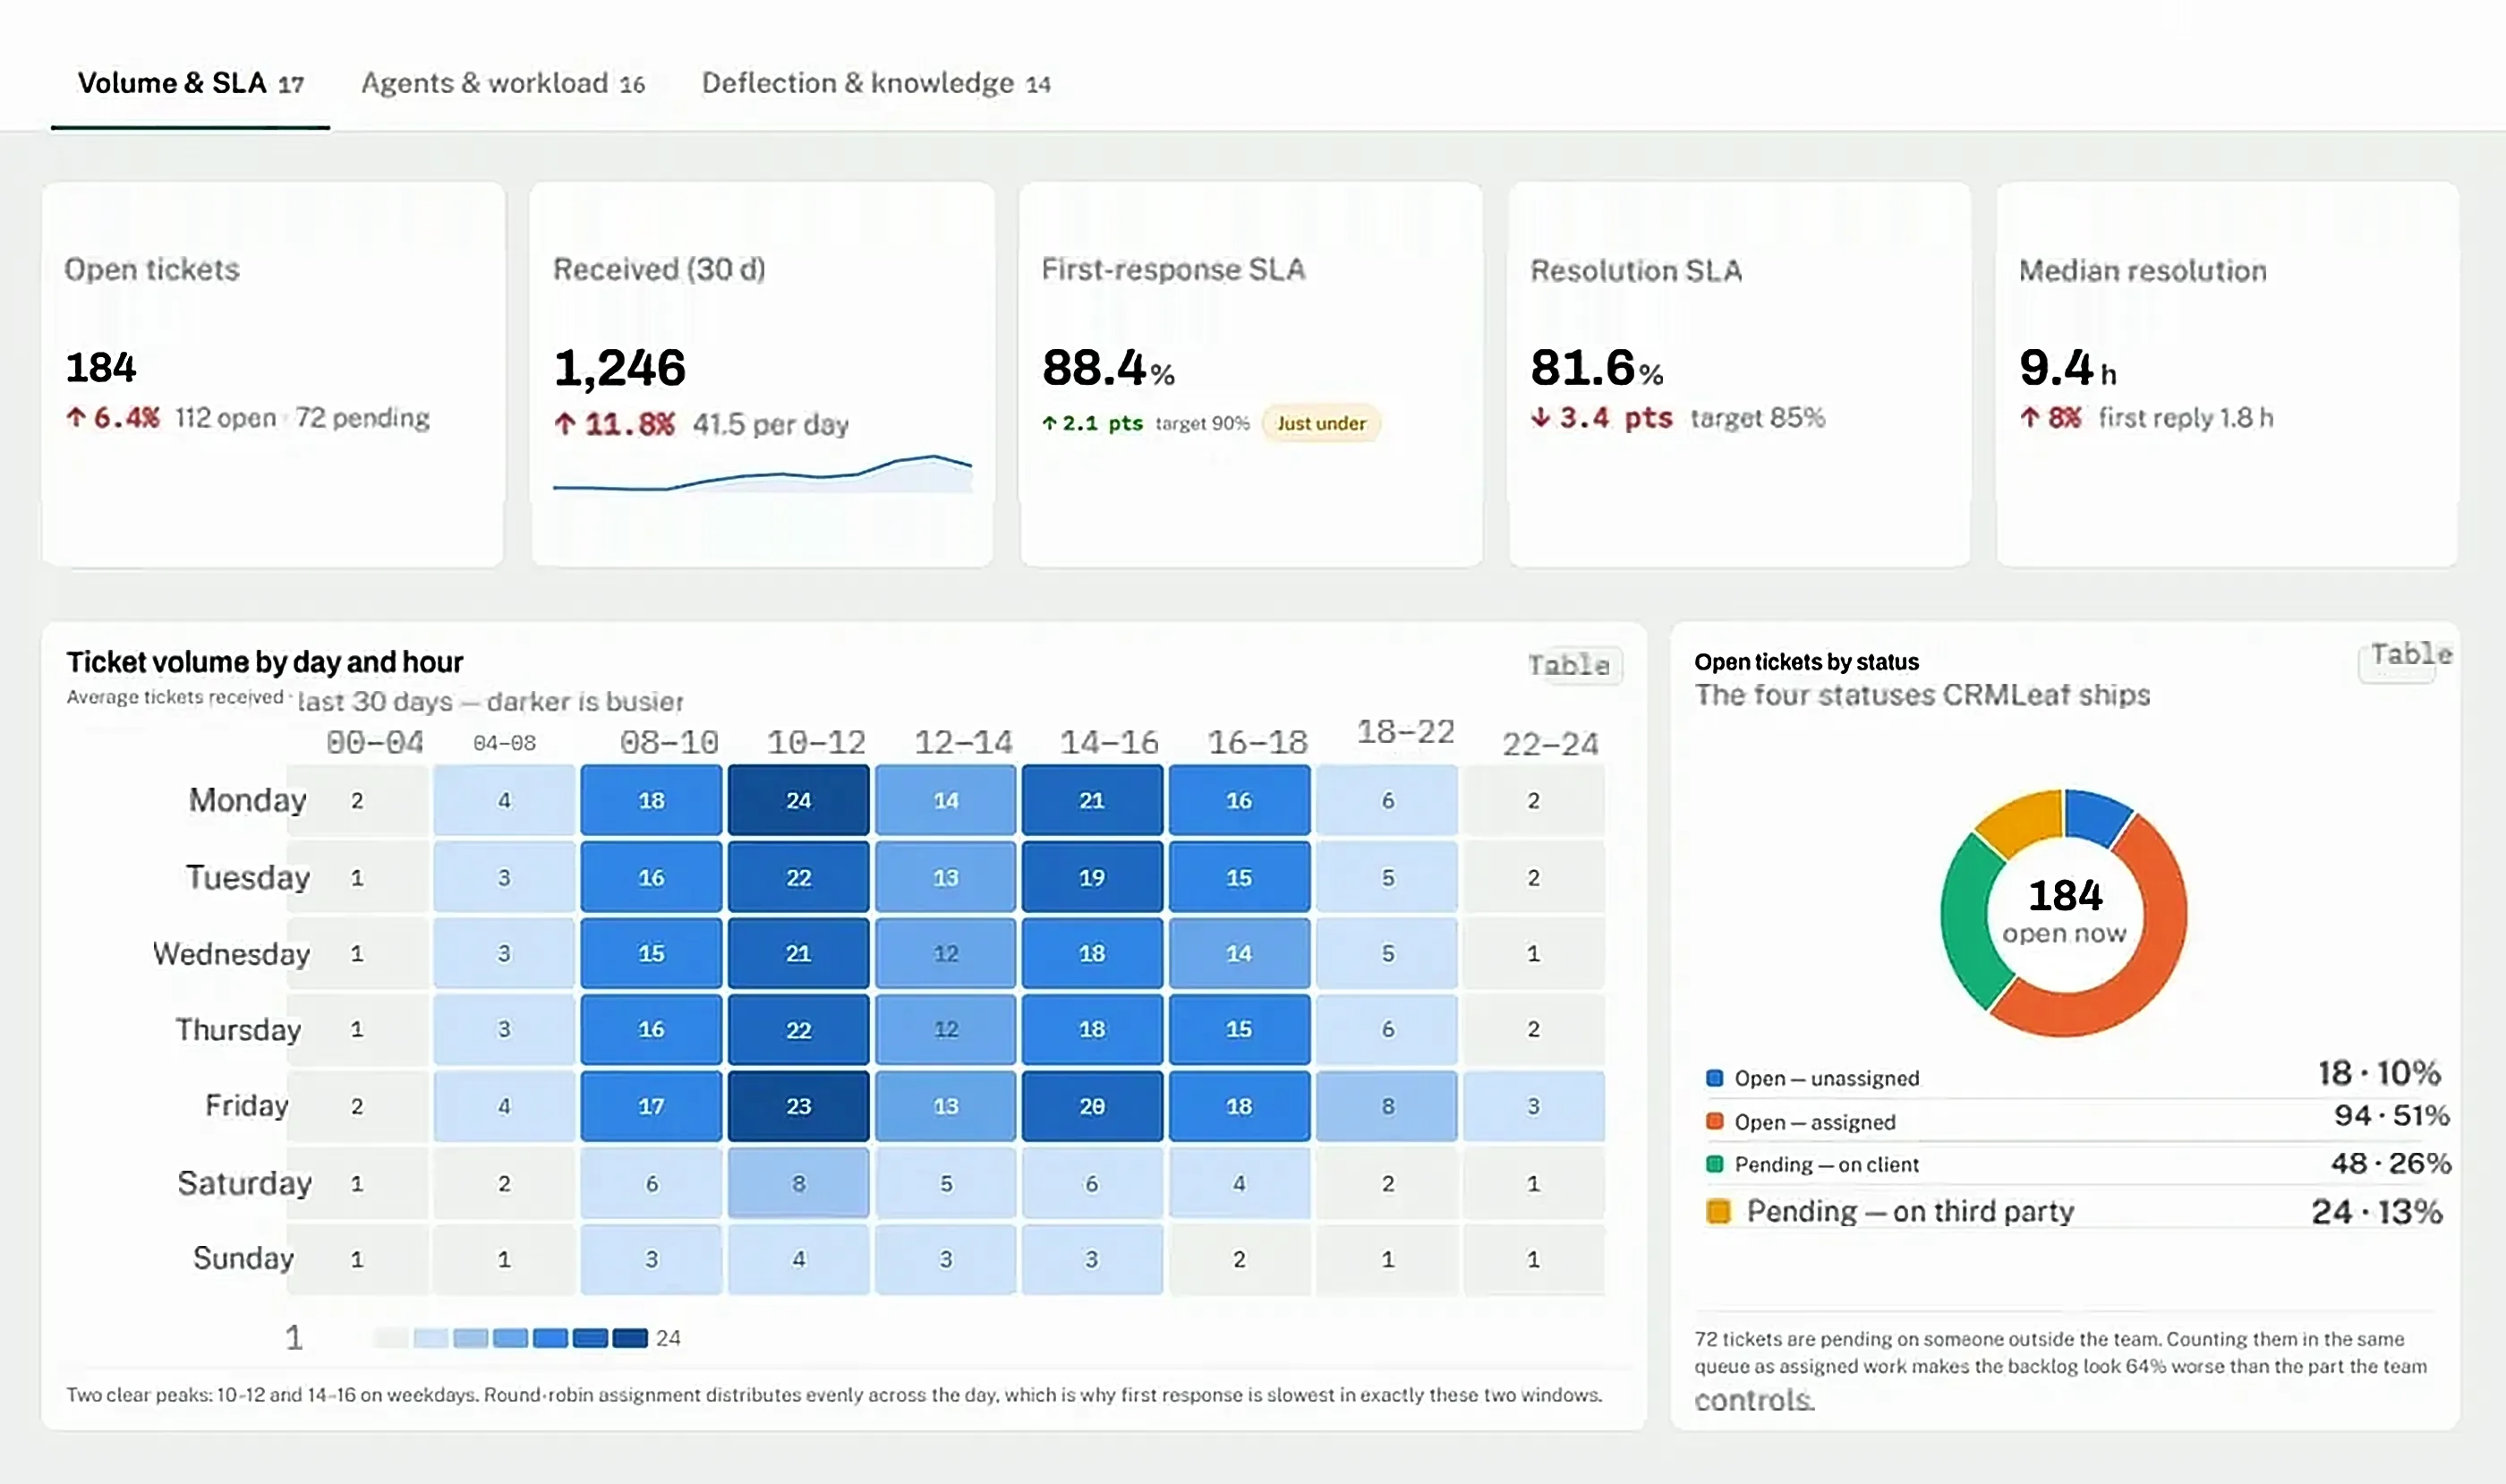Viewport: 2506px width, 1484px height.
Task: Click Monday 14-16 cell showing 21
Action: [x=1092, y=800]
